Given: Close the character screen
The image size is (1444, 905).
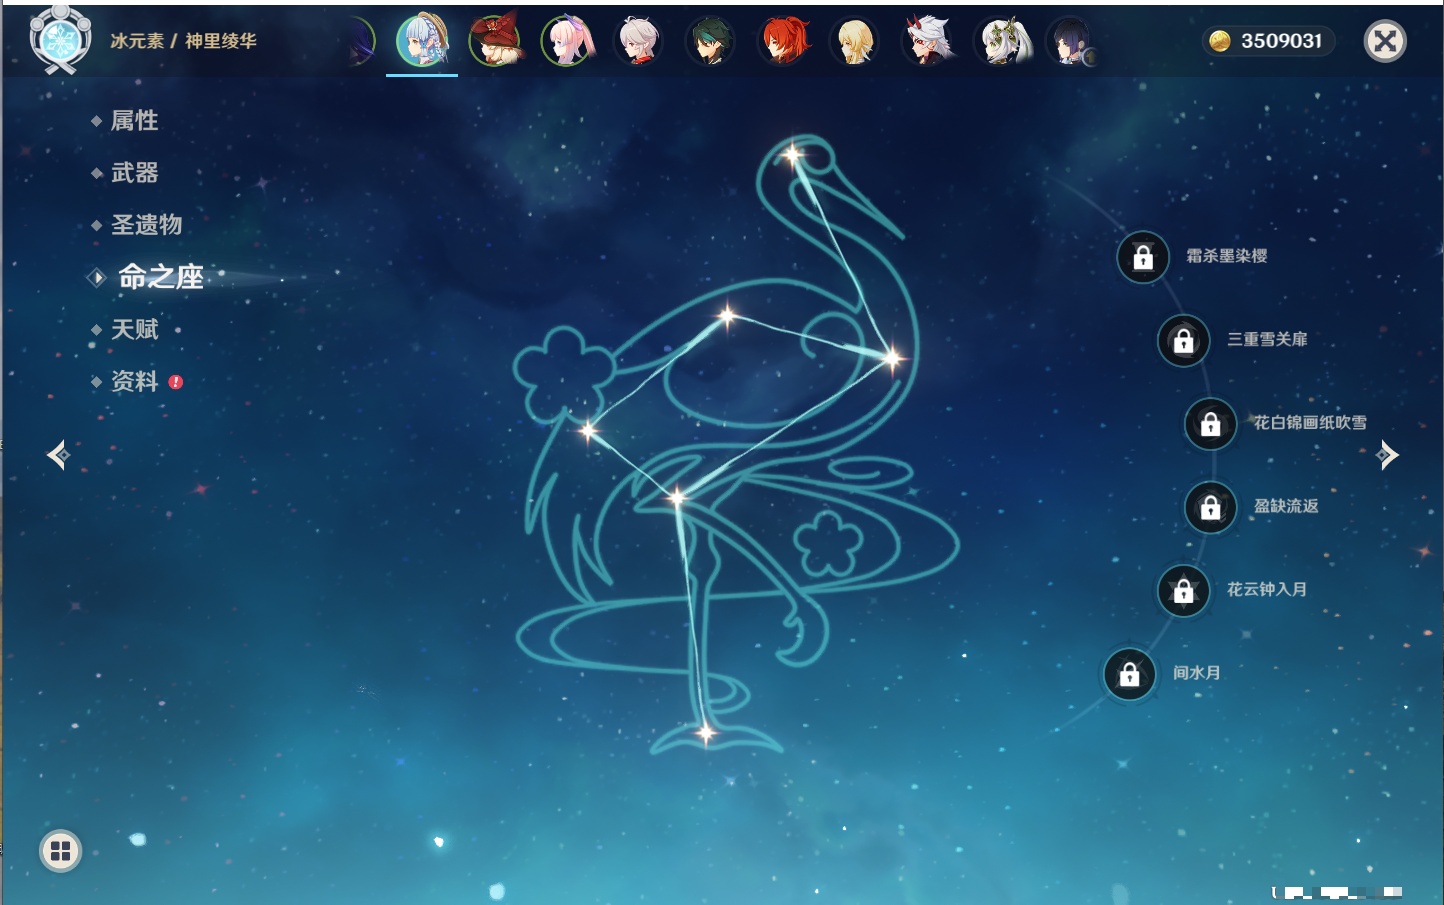Looking at the screenshot, I should tap(1385, 41).
